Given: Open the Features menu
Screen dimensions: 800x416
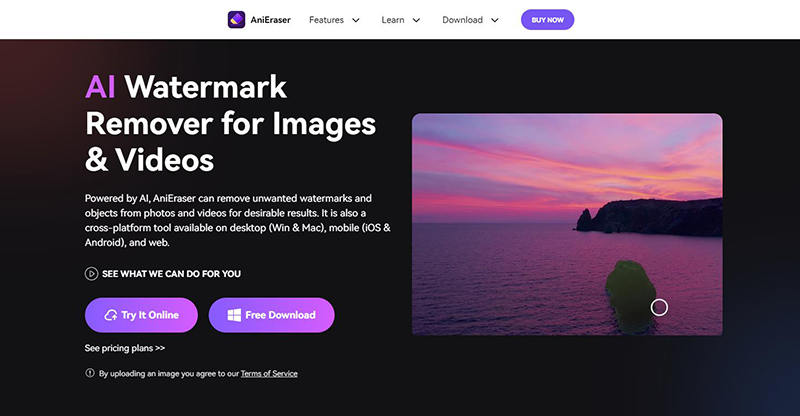Looking at the screenshot, I should point(326,20).
